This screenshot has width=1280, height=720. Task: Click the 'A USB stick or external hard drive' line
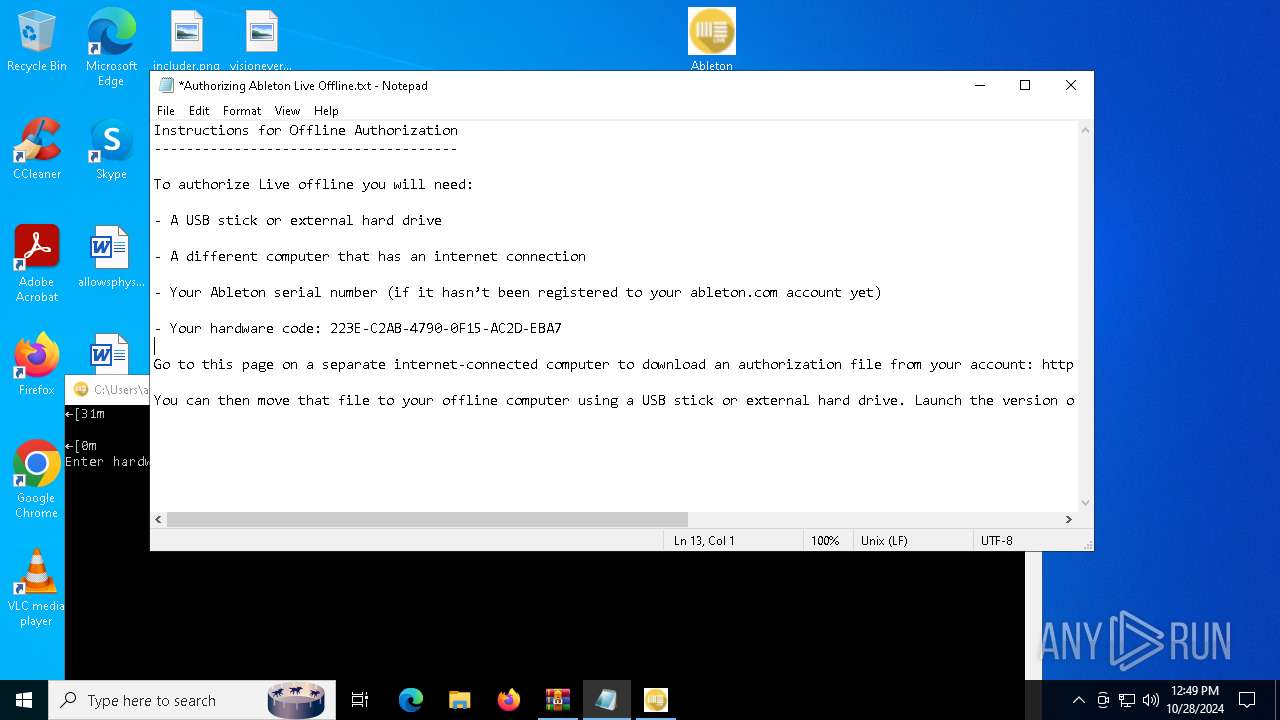(298, 220)
